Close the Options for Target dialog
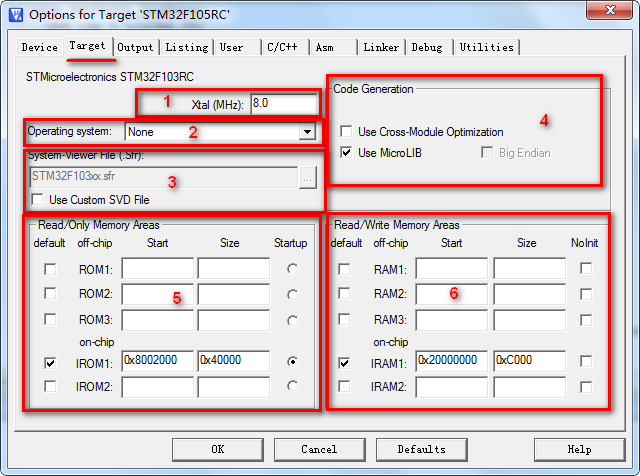 click(610, 10)
